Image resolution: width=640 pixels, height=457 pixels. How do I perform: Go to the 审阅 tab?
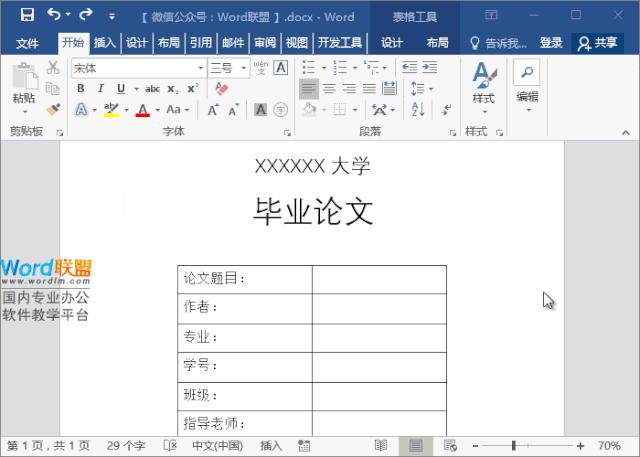click(x=265, y=42)
